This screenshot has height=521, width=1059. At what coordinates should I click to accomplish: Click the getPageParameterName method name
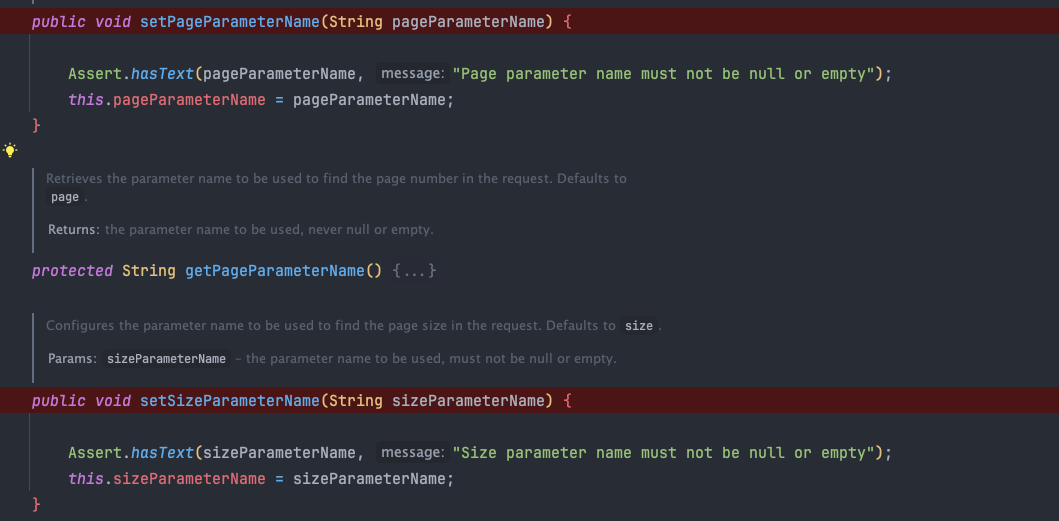275,271
